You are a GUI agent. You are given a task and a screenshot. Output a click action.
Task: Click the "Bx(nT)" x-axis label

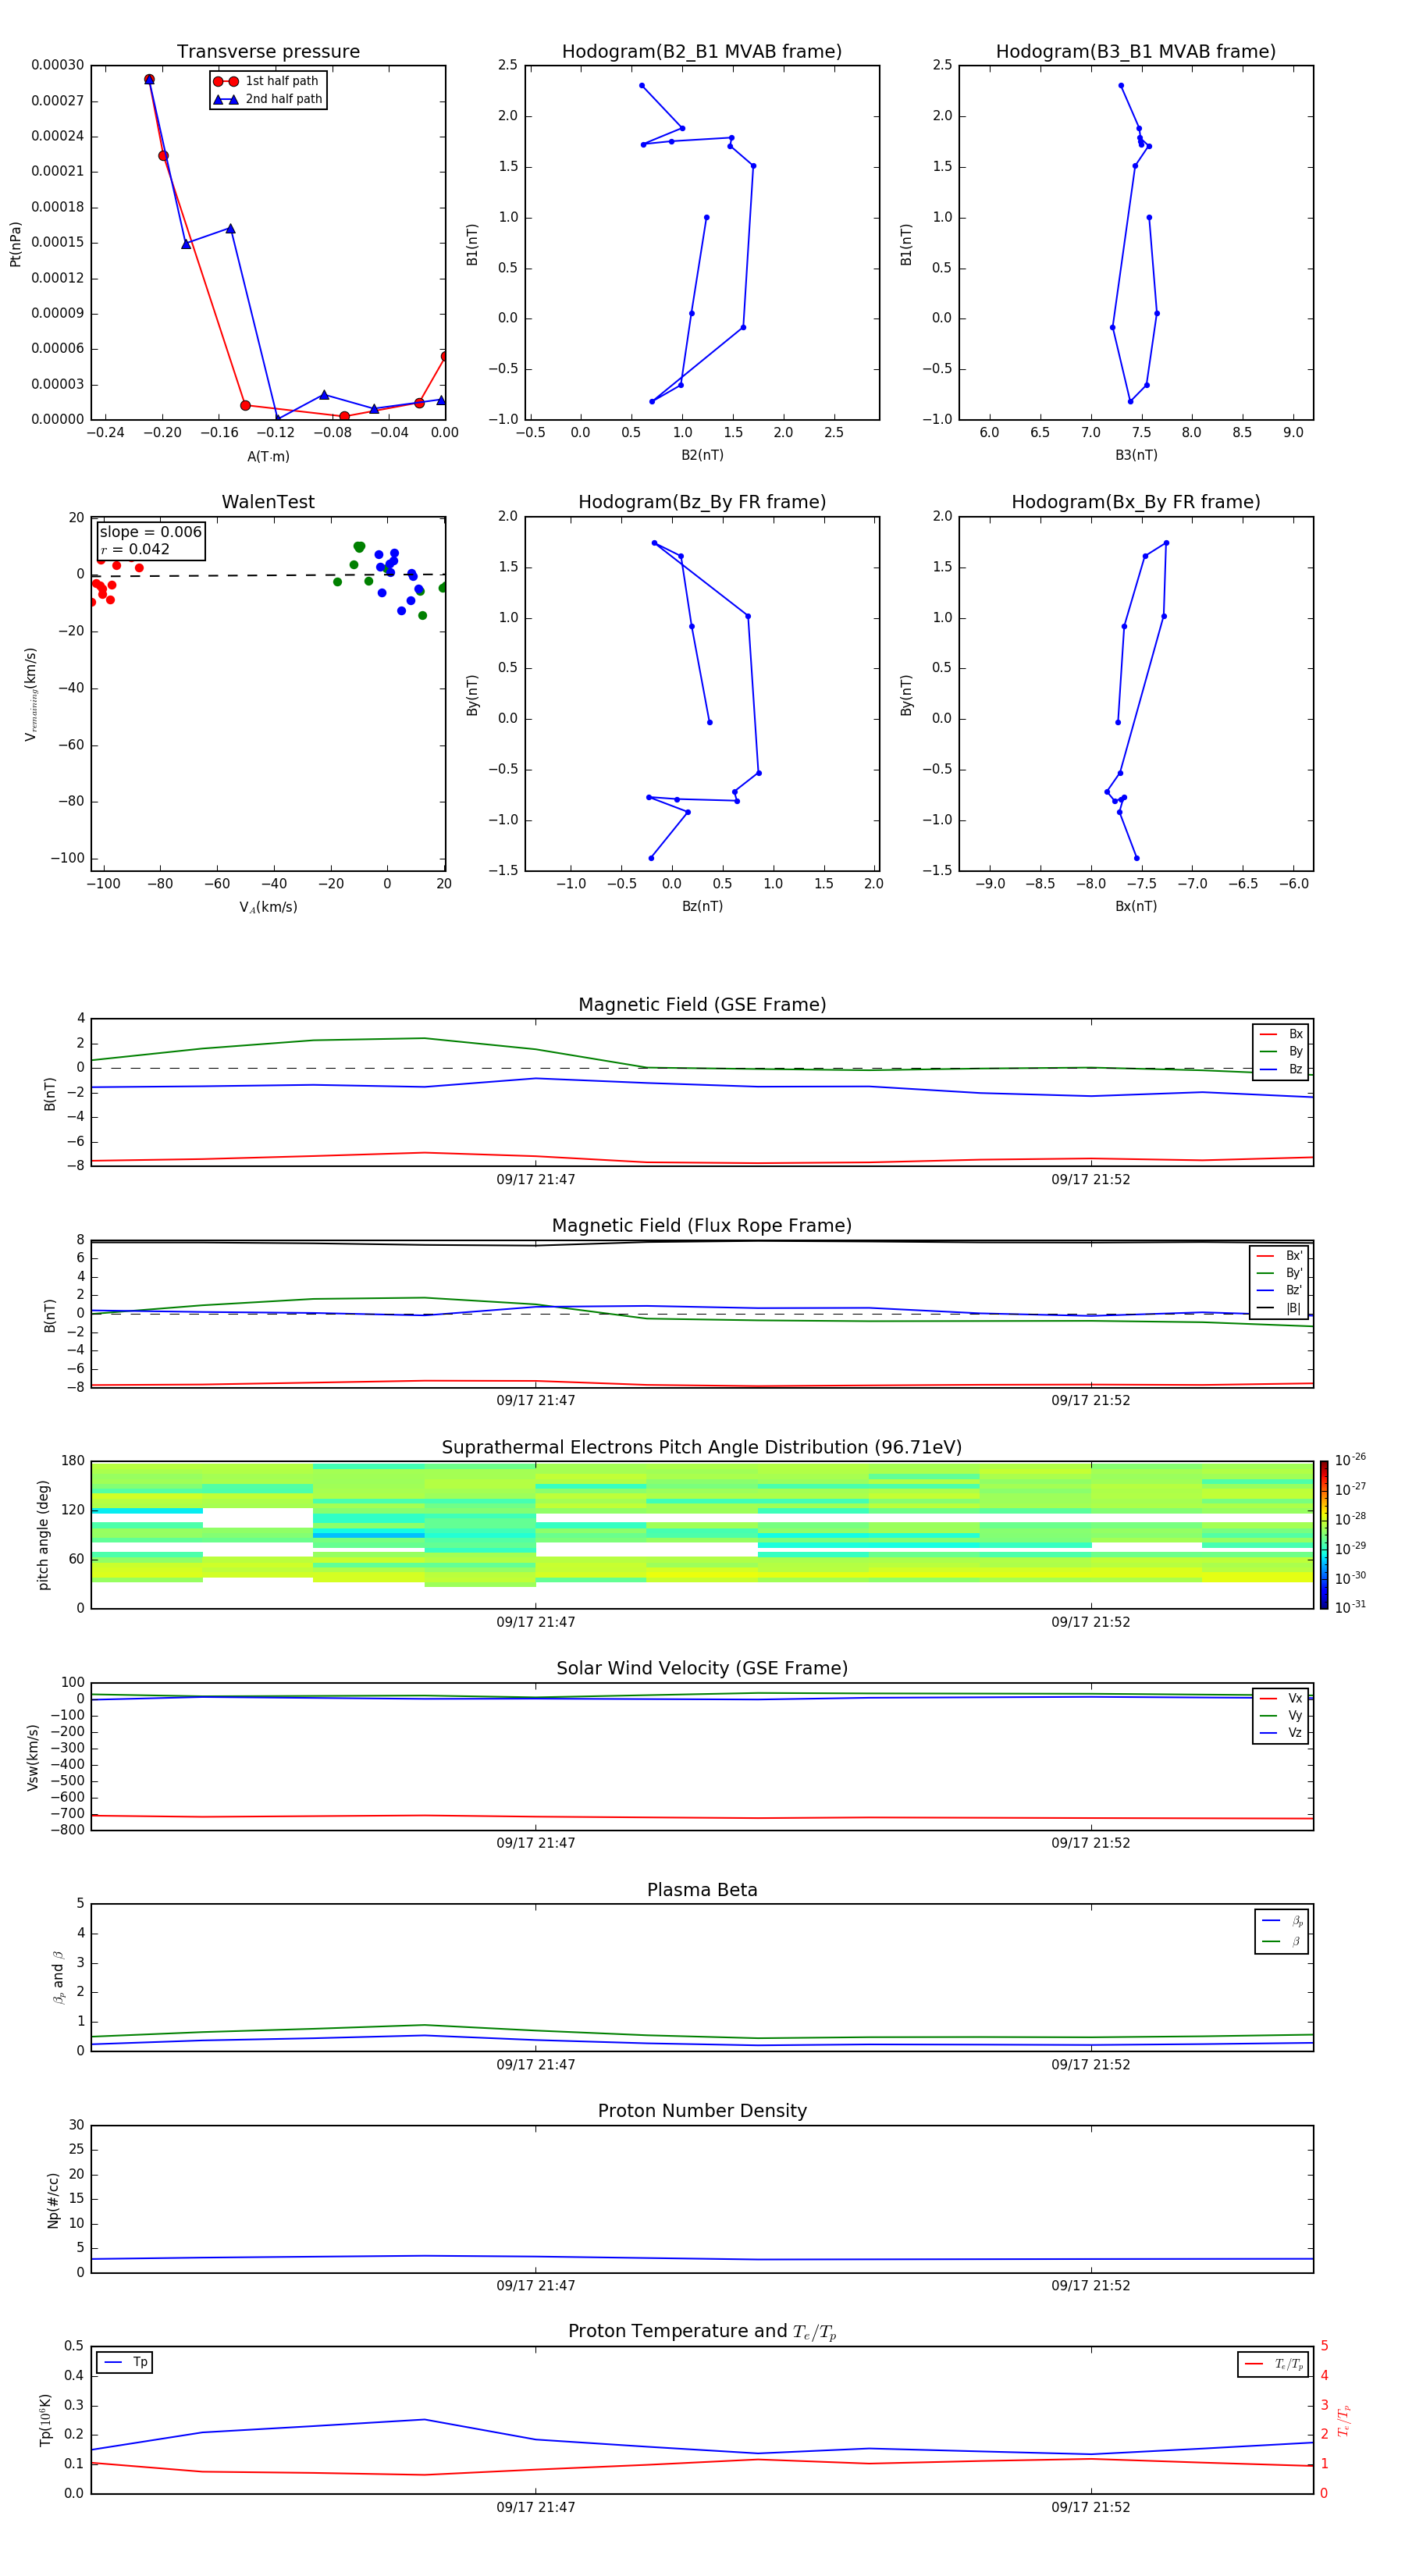coord(1136,906)
